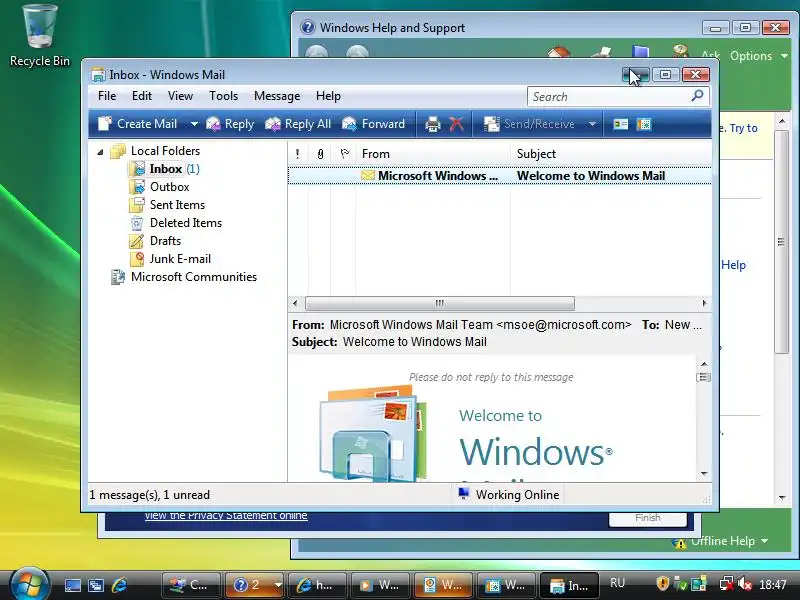
Task: Click the Back arrow in Help and Support
Action: pos(317,52)
